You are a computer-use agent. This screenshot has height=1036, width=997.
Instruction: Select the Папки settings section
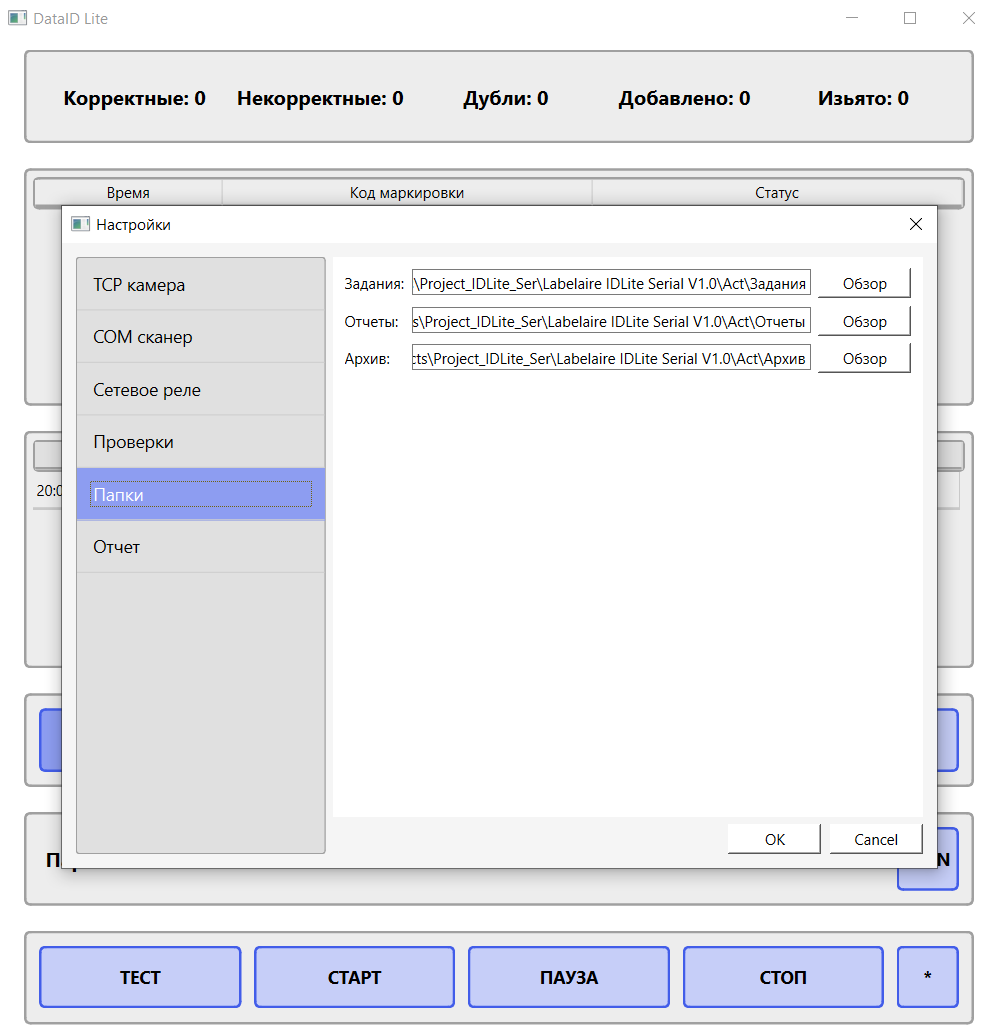click(x=200, y=494)
